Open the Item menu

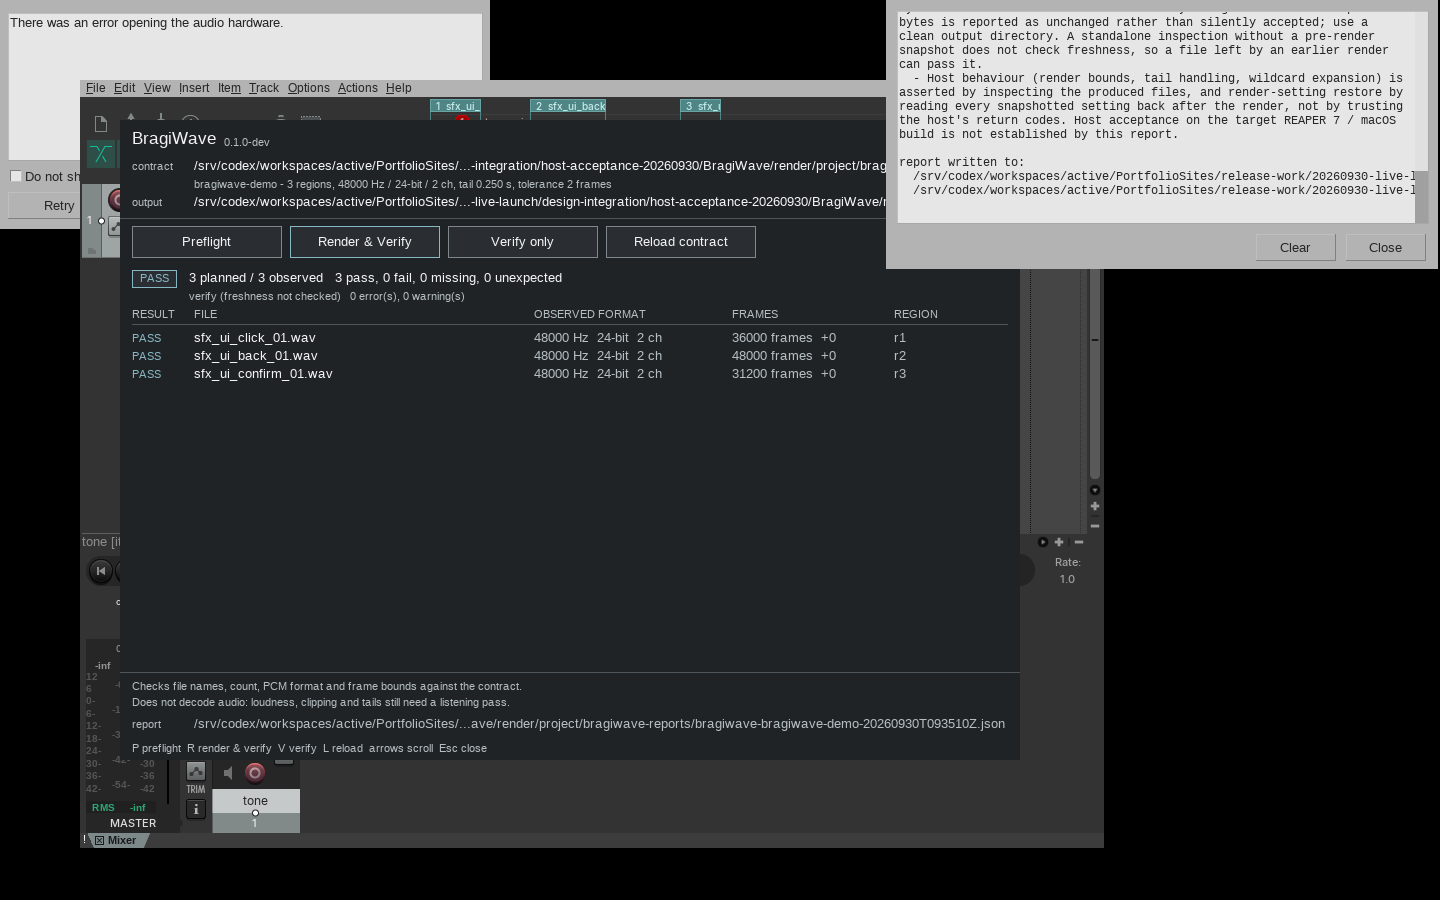click(x=229, y=88)
